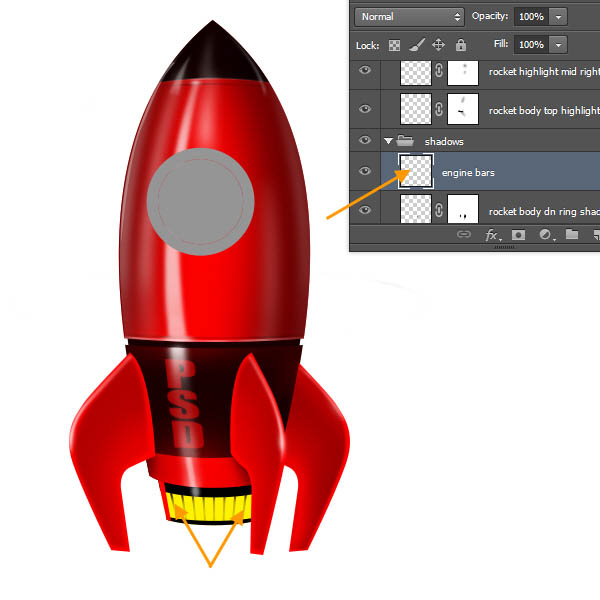Create a new adjustment layer from the panel footer

[545, 235]
